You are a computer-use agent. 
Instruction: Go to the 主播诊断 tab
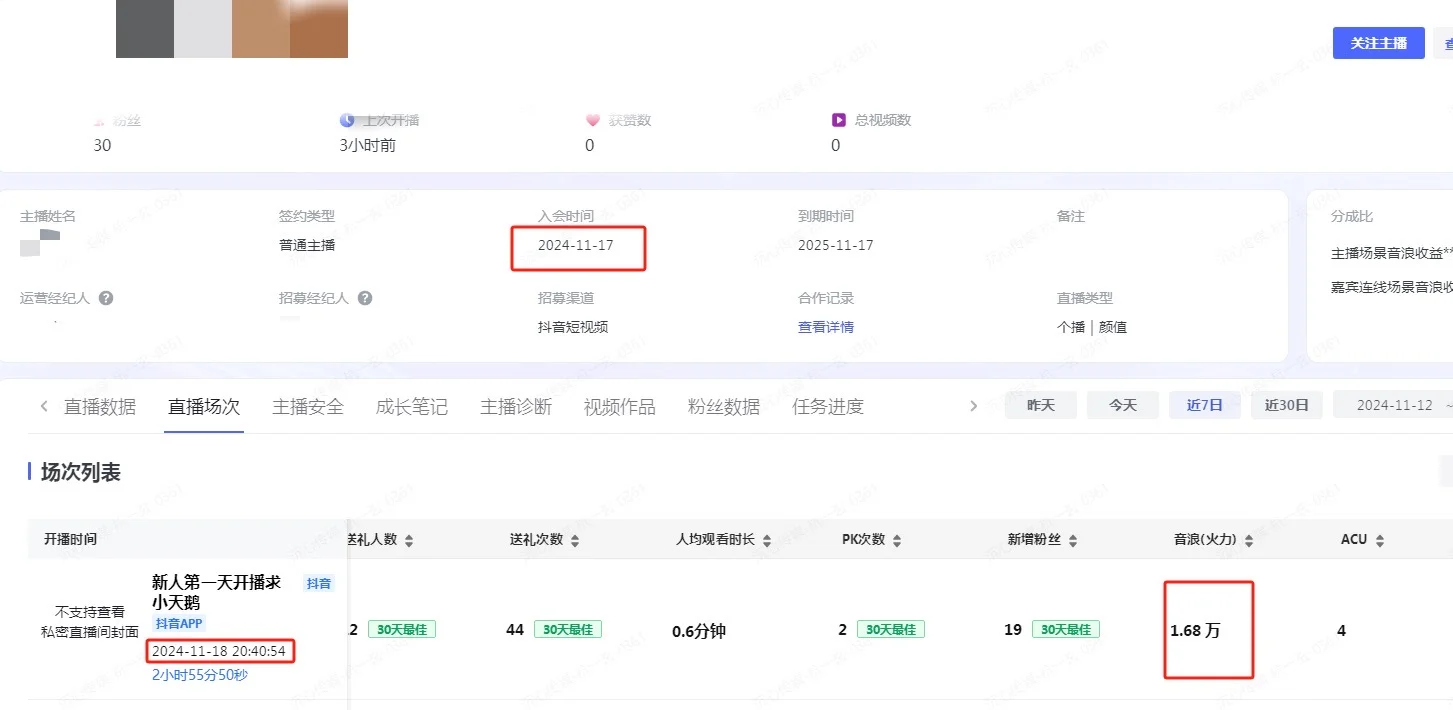(x=516, y=407)
